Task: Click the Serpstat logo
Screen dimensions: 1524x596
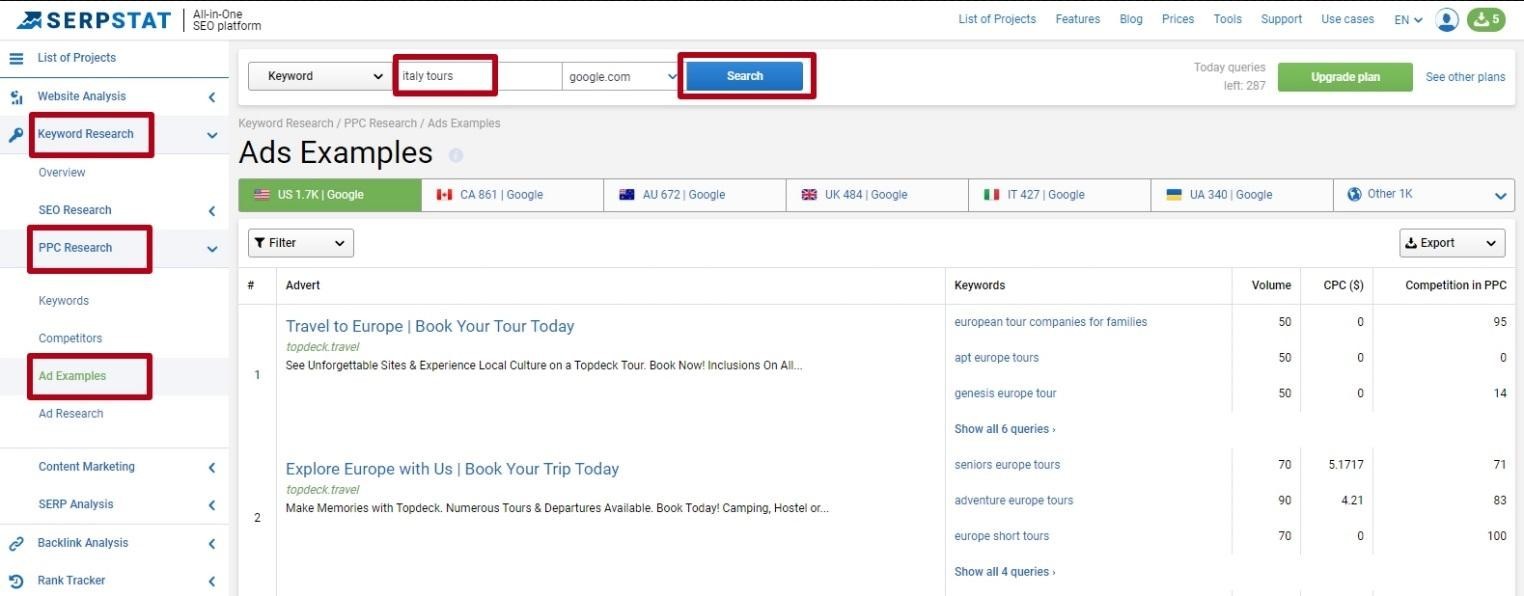Action: pyautogui.click(x=95, y=20)
